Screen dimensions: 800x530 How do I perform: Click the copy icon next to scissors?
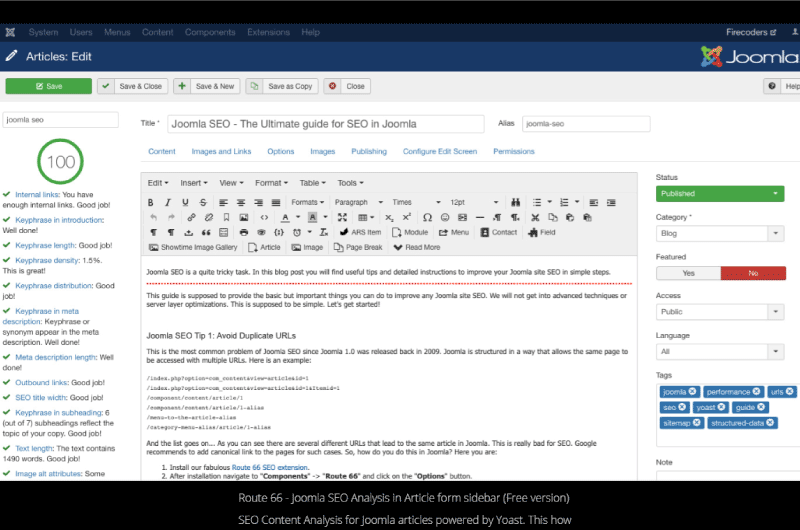(553, 217)
